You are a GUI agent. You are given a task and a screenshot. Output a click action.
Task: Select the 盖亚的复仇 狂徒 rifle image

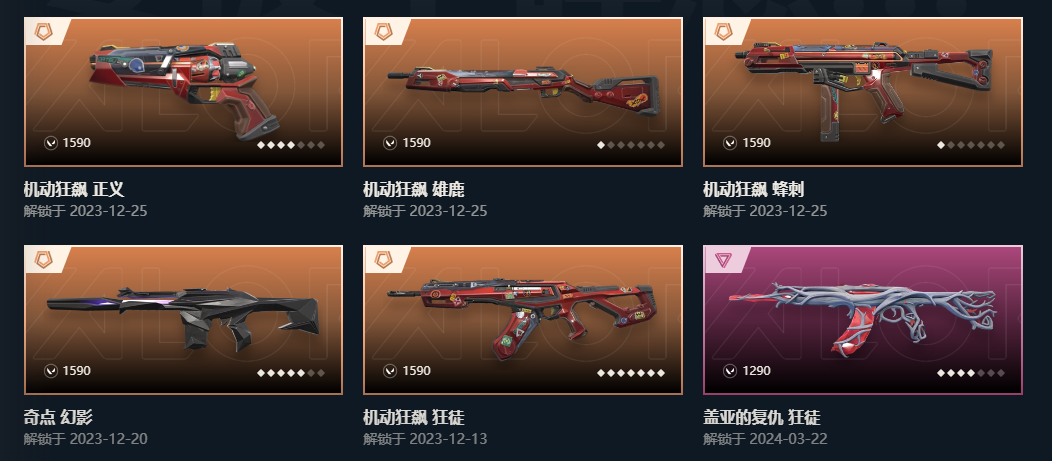pyautogui.click(x=863, y=317)
